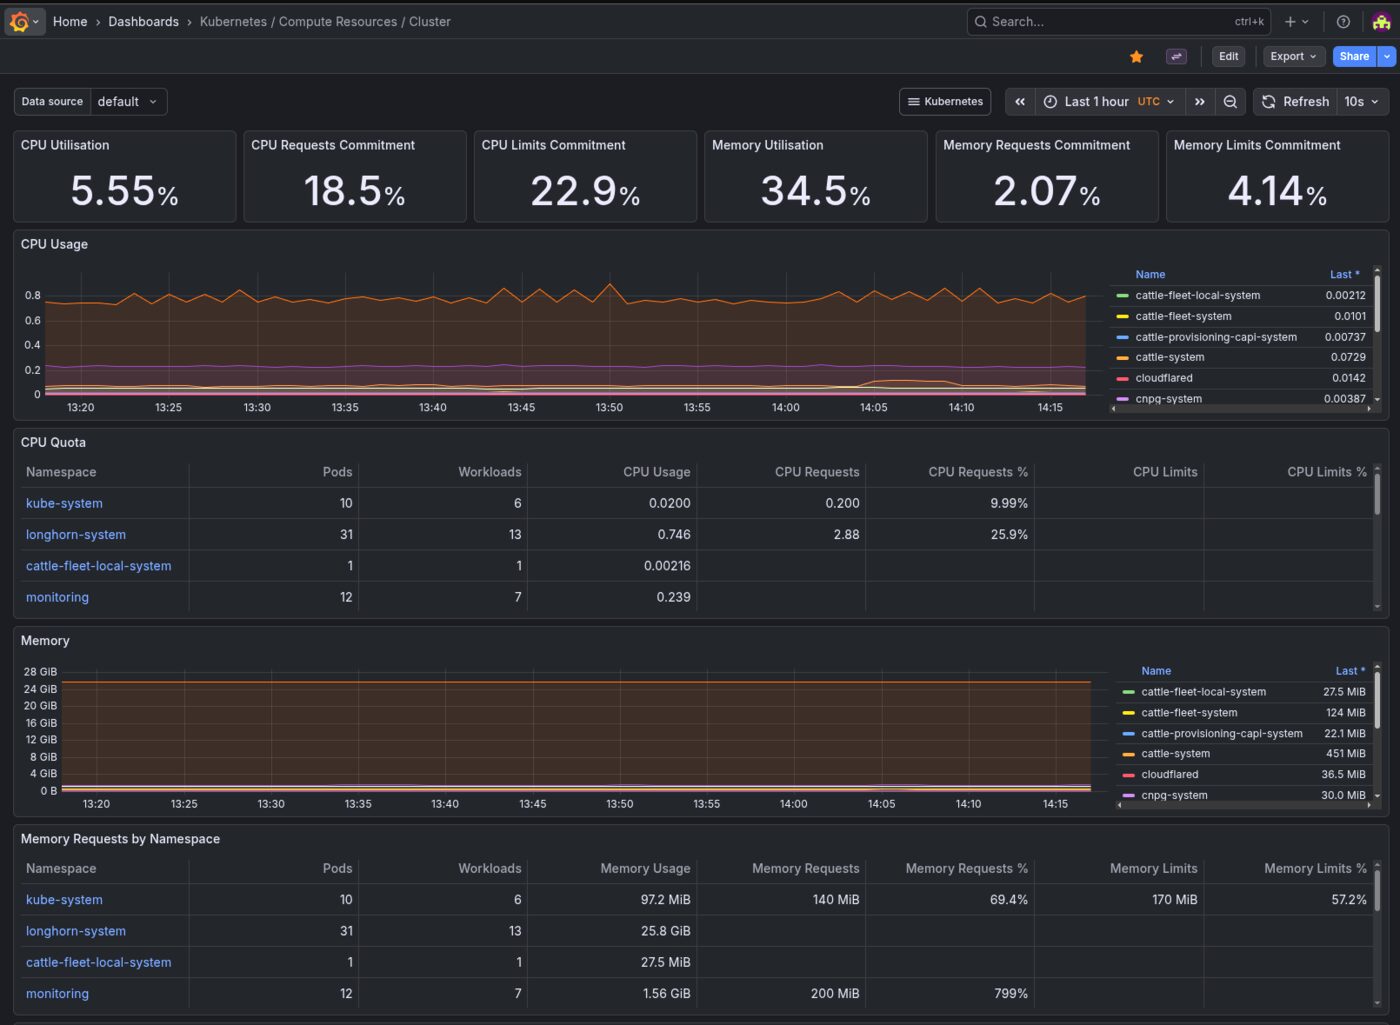Open the user avatar profile menu
This screenshot has height=1025, width=1400.
[1381, 21]
